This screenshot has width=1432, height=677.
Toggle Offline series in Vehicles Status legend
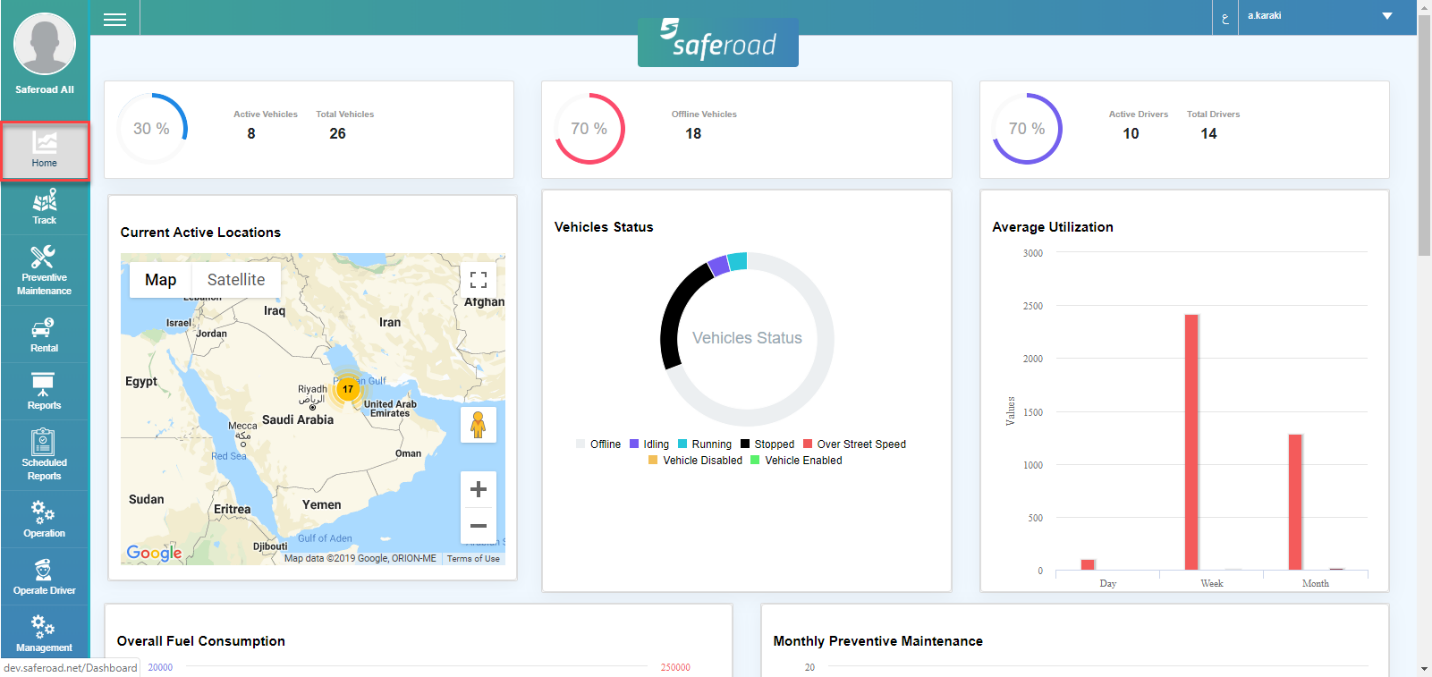click(599, 444)
